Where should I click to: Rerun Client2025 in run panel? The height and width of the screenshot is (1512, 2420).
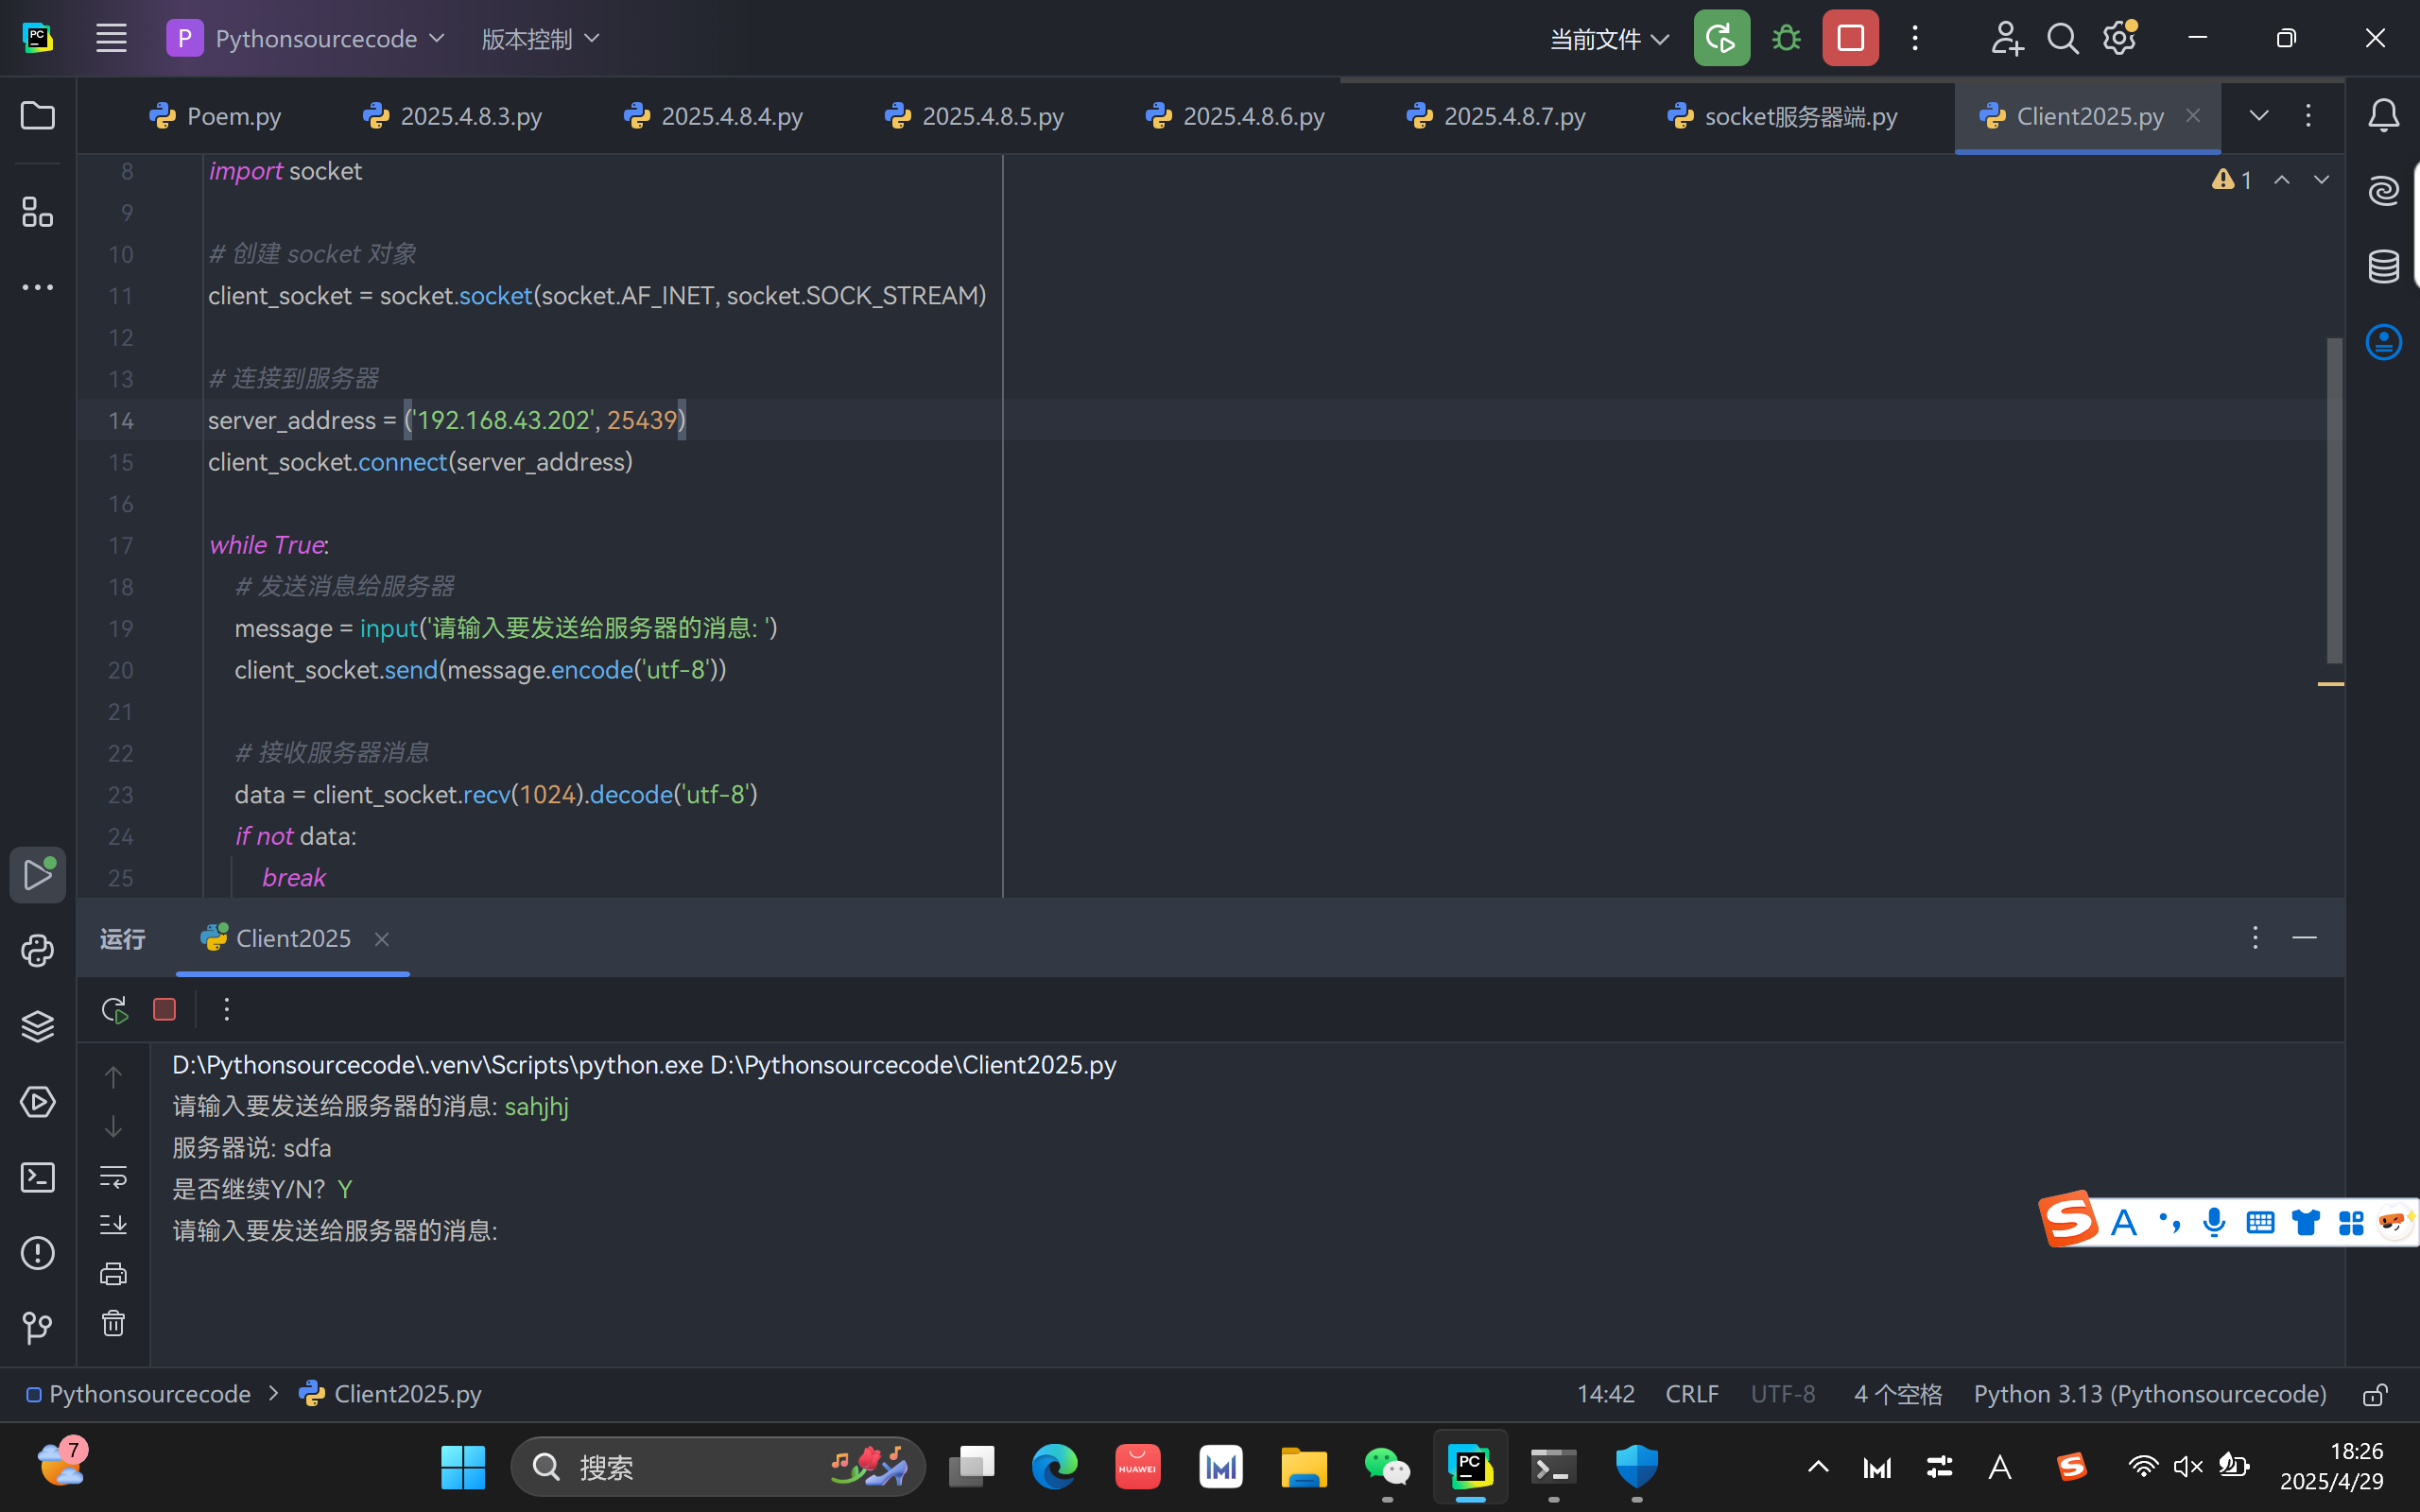point(114,1010)
